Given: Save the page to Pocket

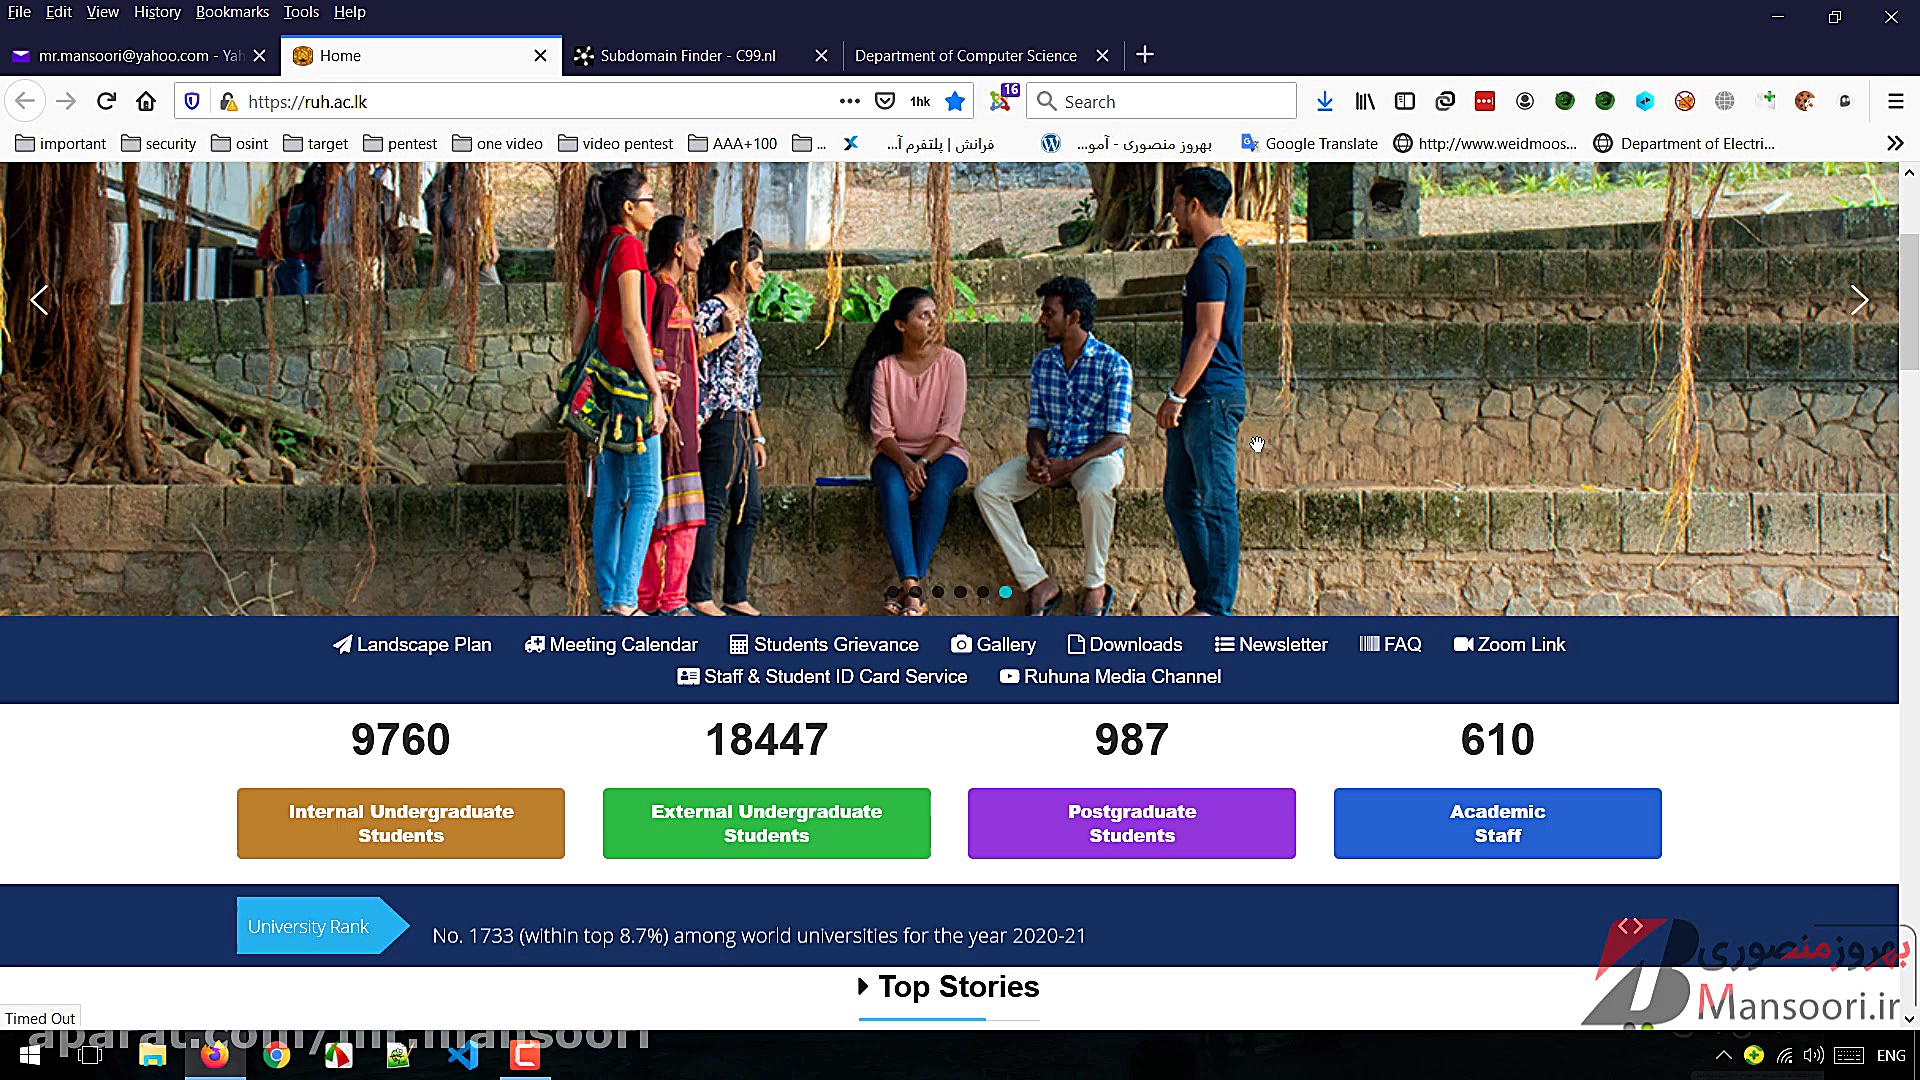Looking at the screenshot, I should [885, 101].
